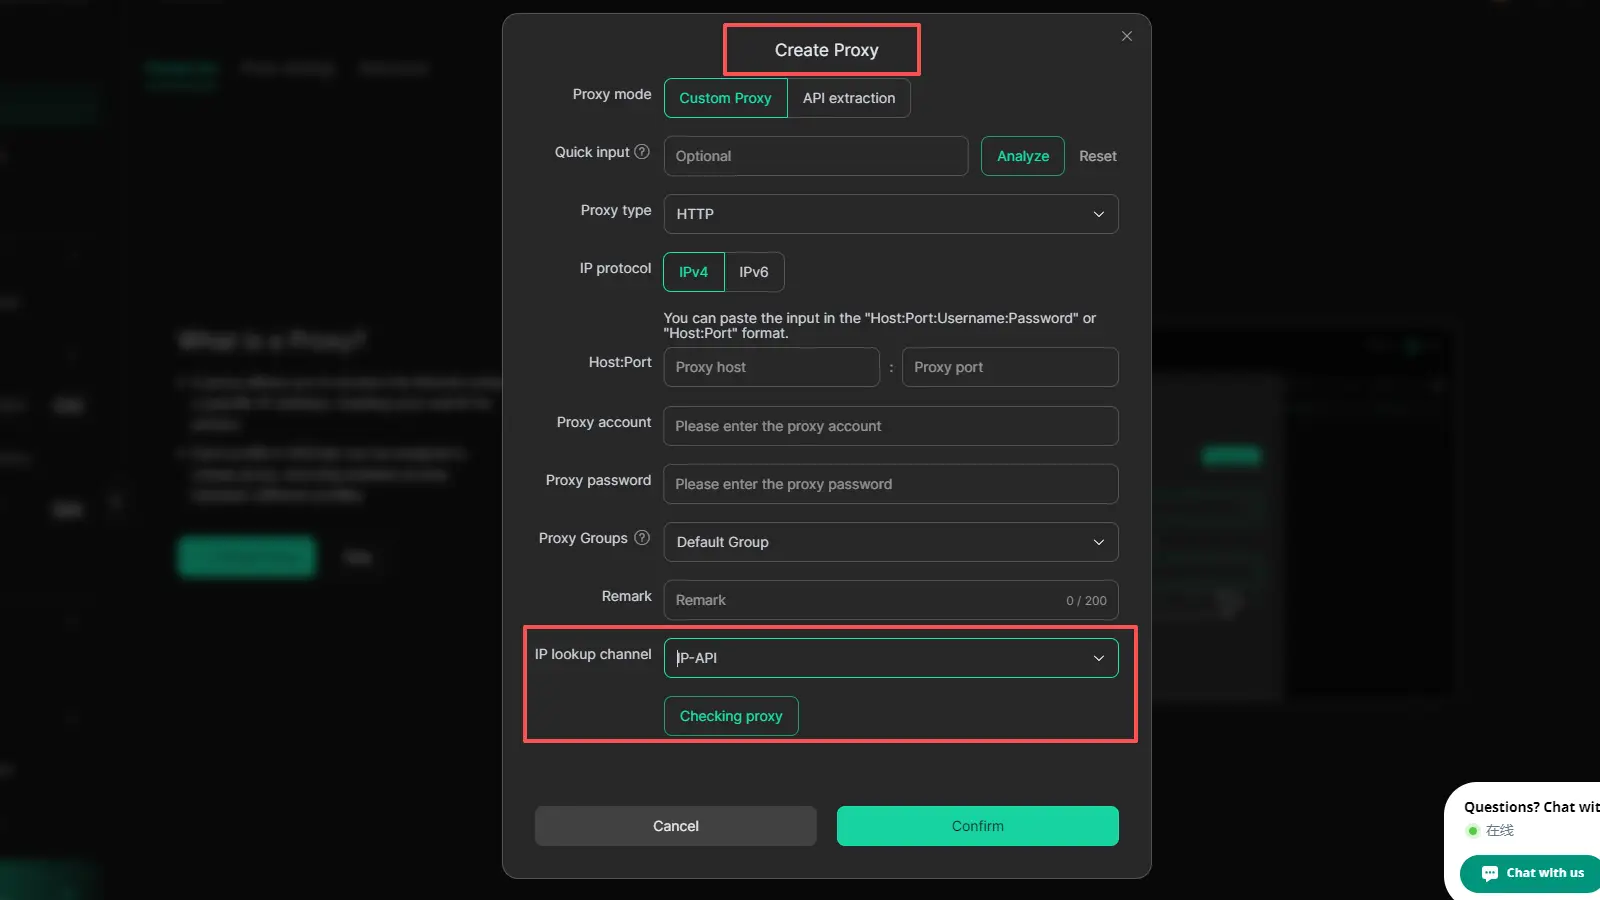Confirm the proxy creation

coord(977,826)
